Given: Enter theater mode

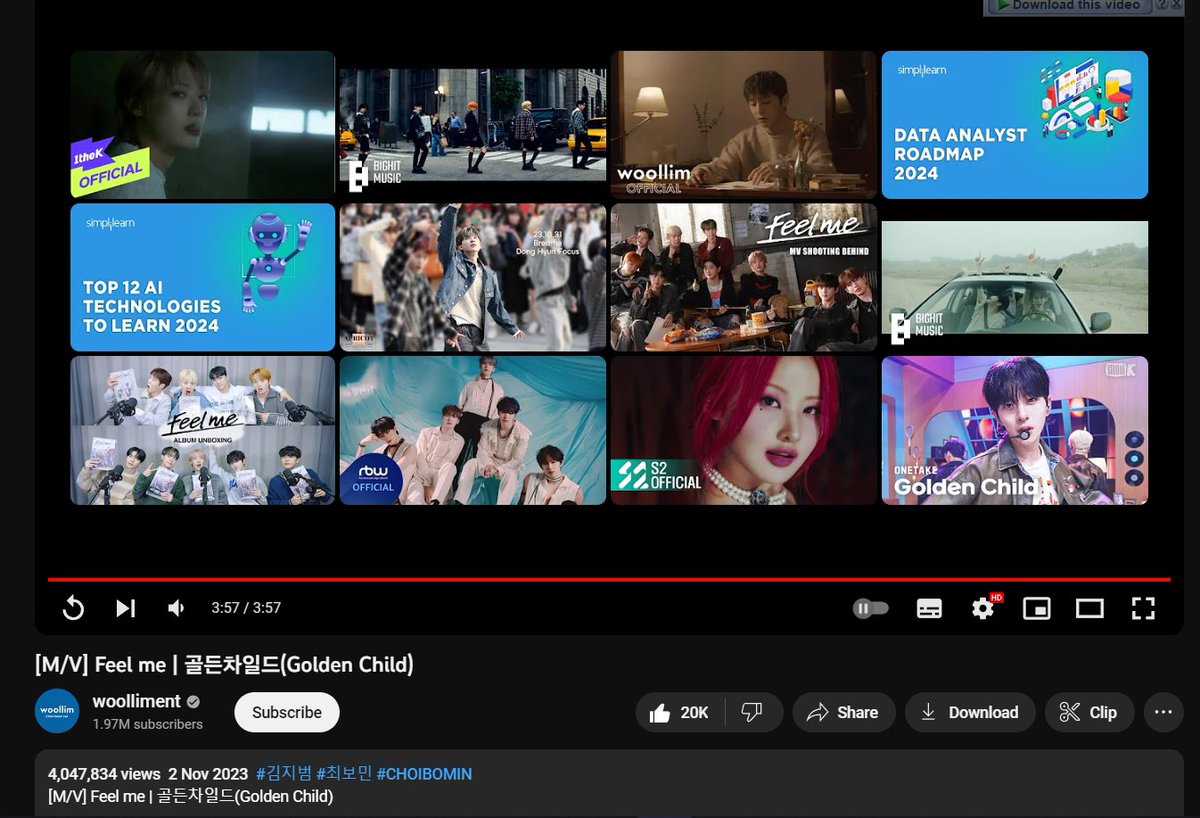Looking at the screenshot, I should [1089, 608].
